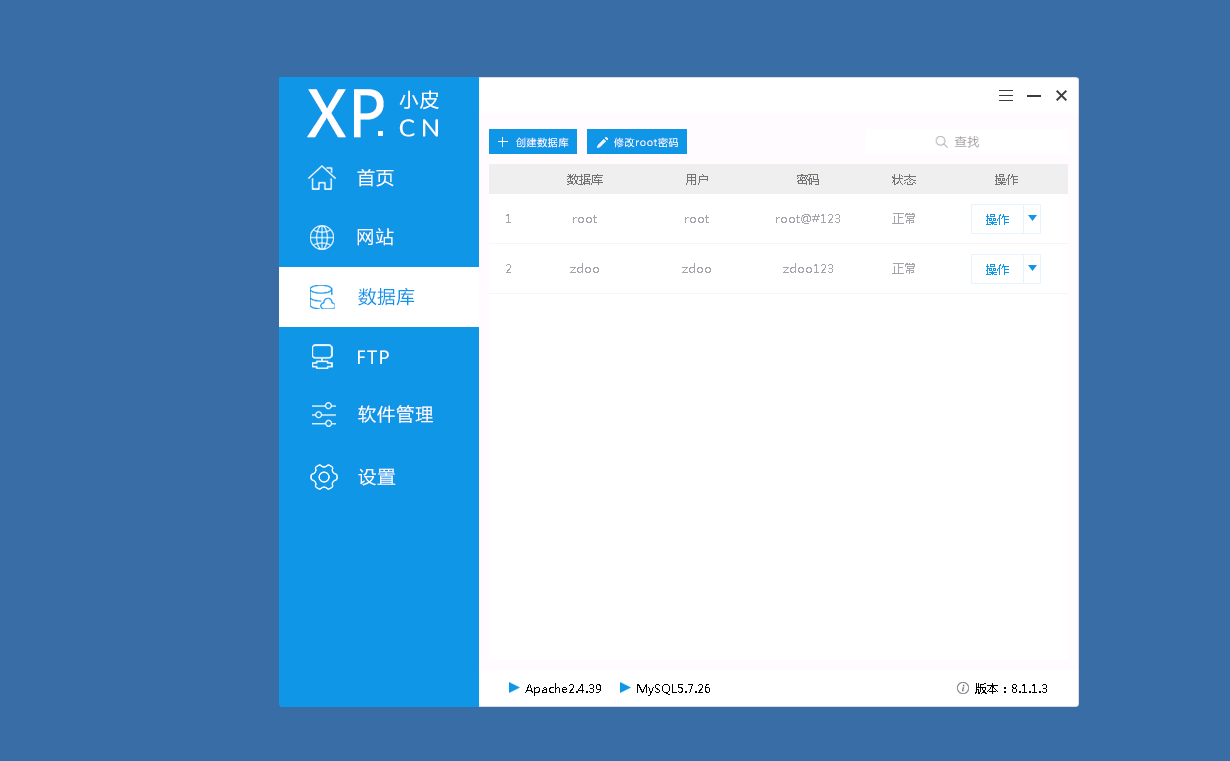This screenshot has height=761, width=1230.
Task: Click the Apache2.4.39 status label
Action: click(563, 688)
